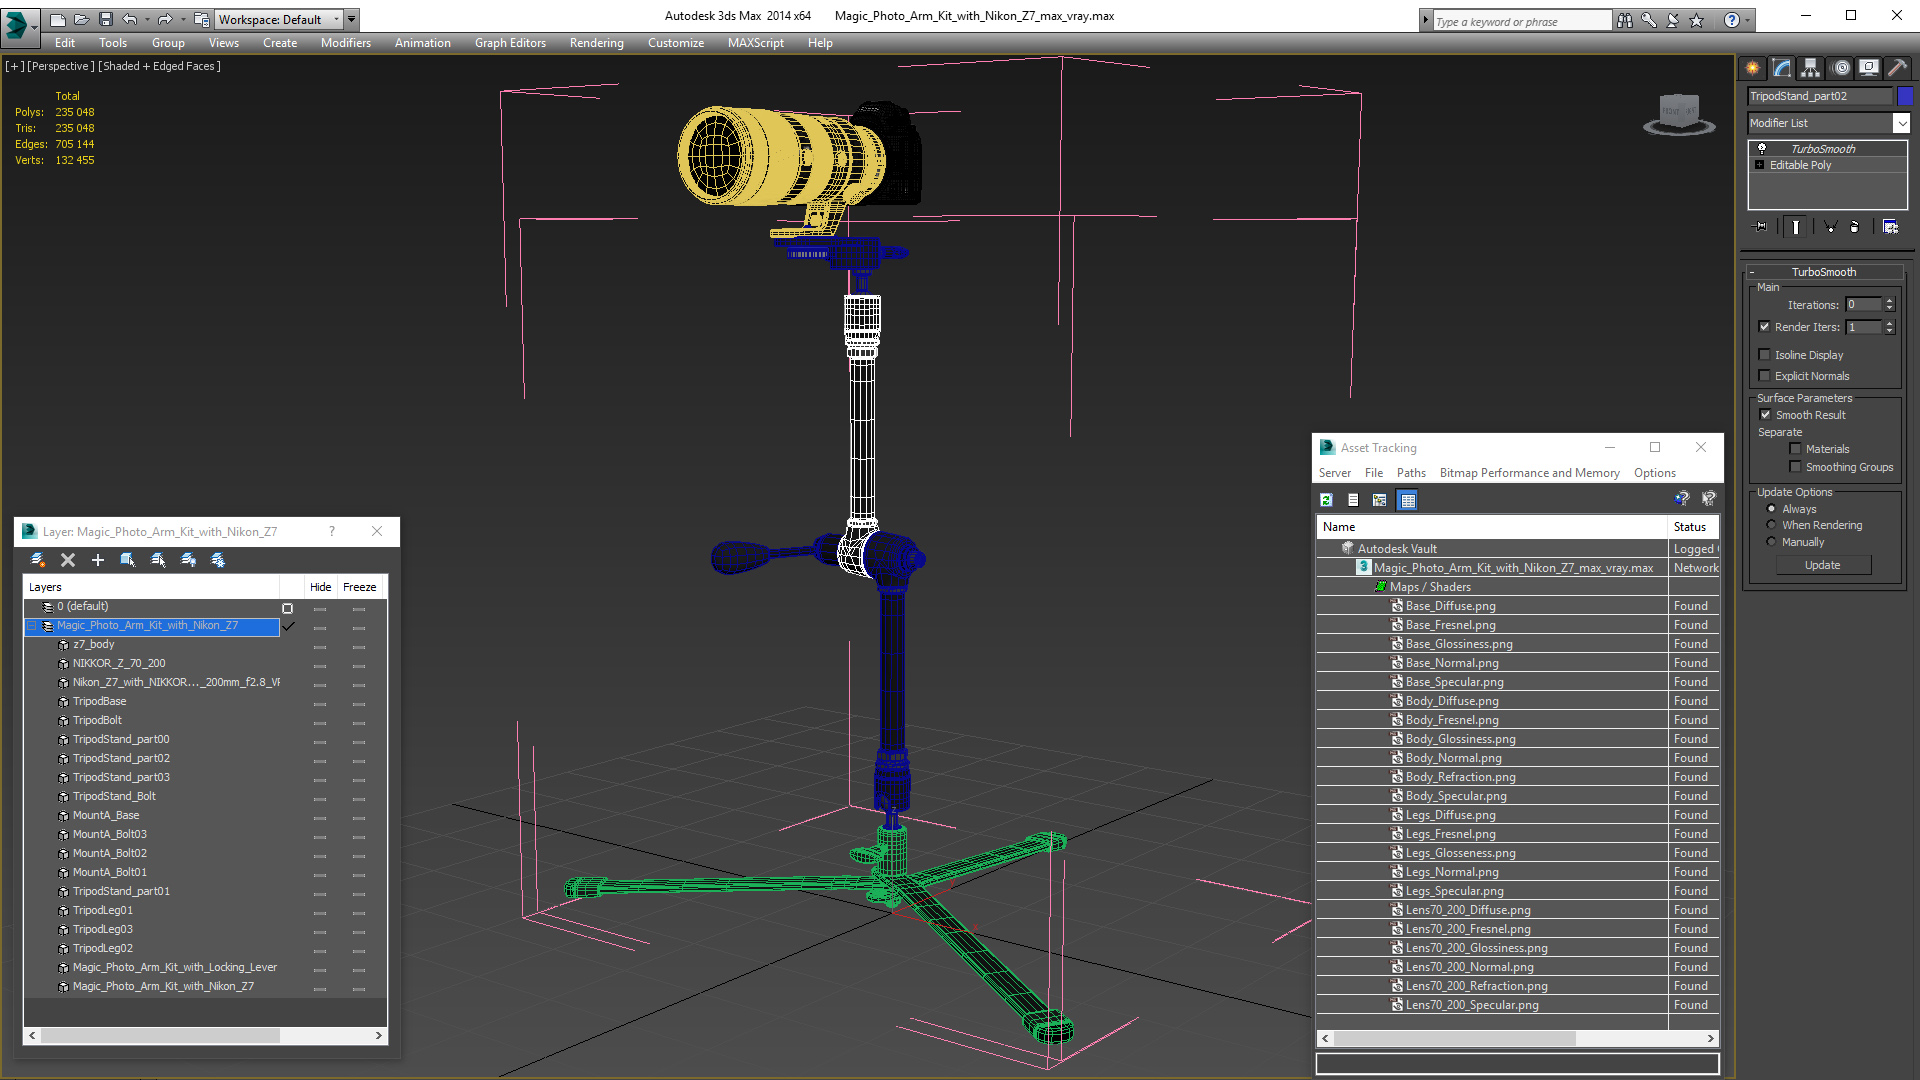Click Shaded + Edged Faces viewport label
The image size is (1920, 1080).
159,66
